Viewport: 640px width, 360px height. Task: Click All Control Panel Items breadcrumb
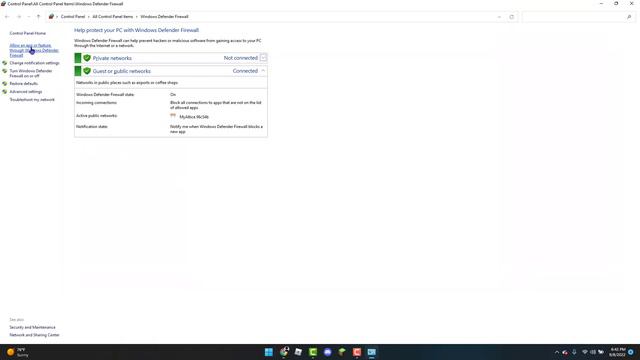point(113,17)
